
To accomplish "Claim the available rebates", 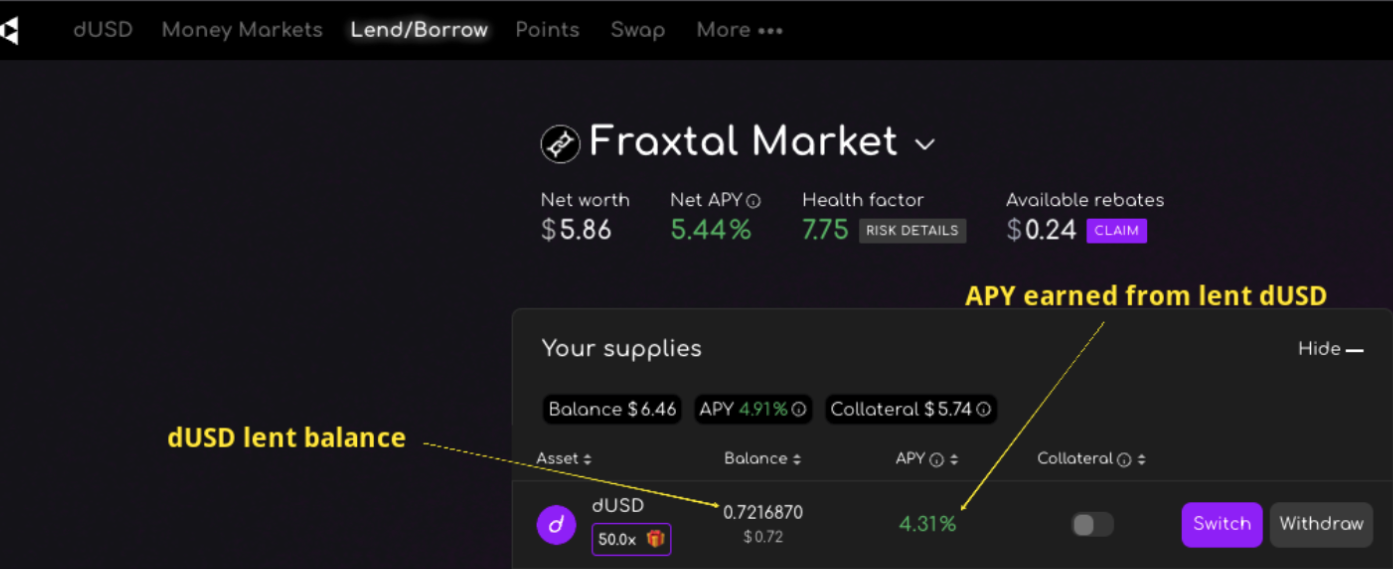I will pos(1116,231).
